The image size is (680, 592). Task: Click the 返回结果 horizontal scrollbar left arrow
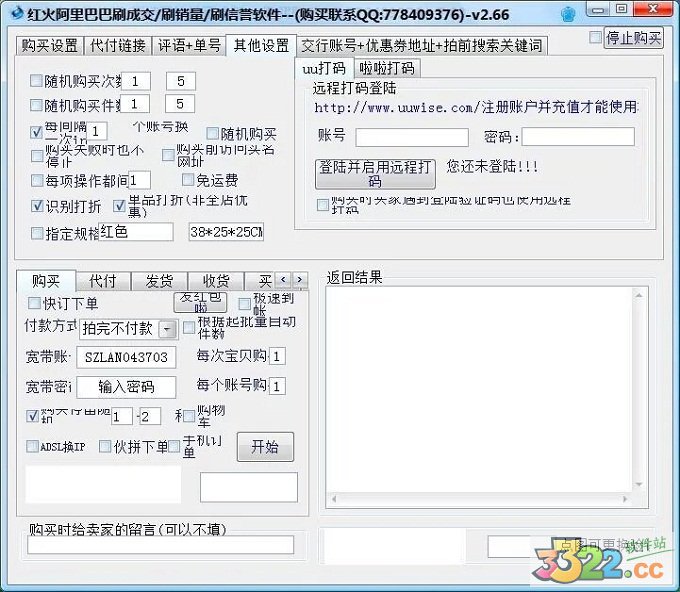click(334, 499)
